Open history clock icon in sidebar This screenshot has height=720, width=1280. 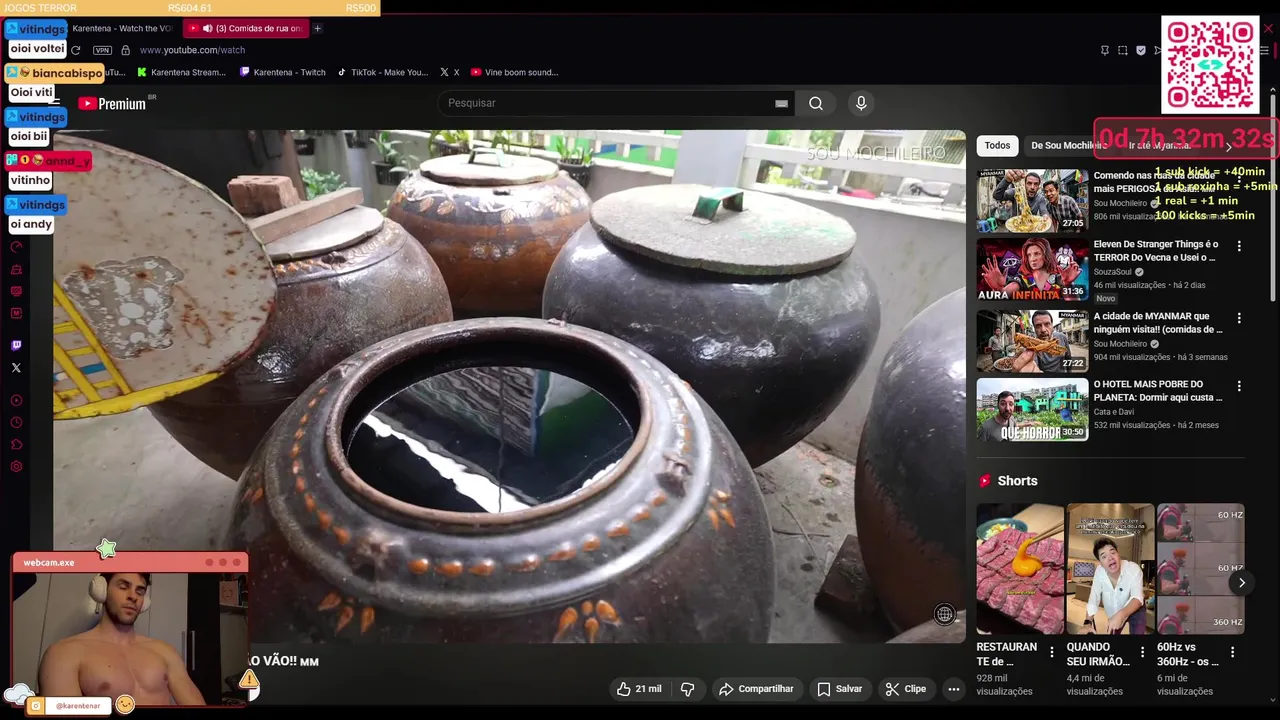[x=16, y=422]
